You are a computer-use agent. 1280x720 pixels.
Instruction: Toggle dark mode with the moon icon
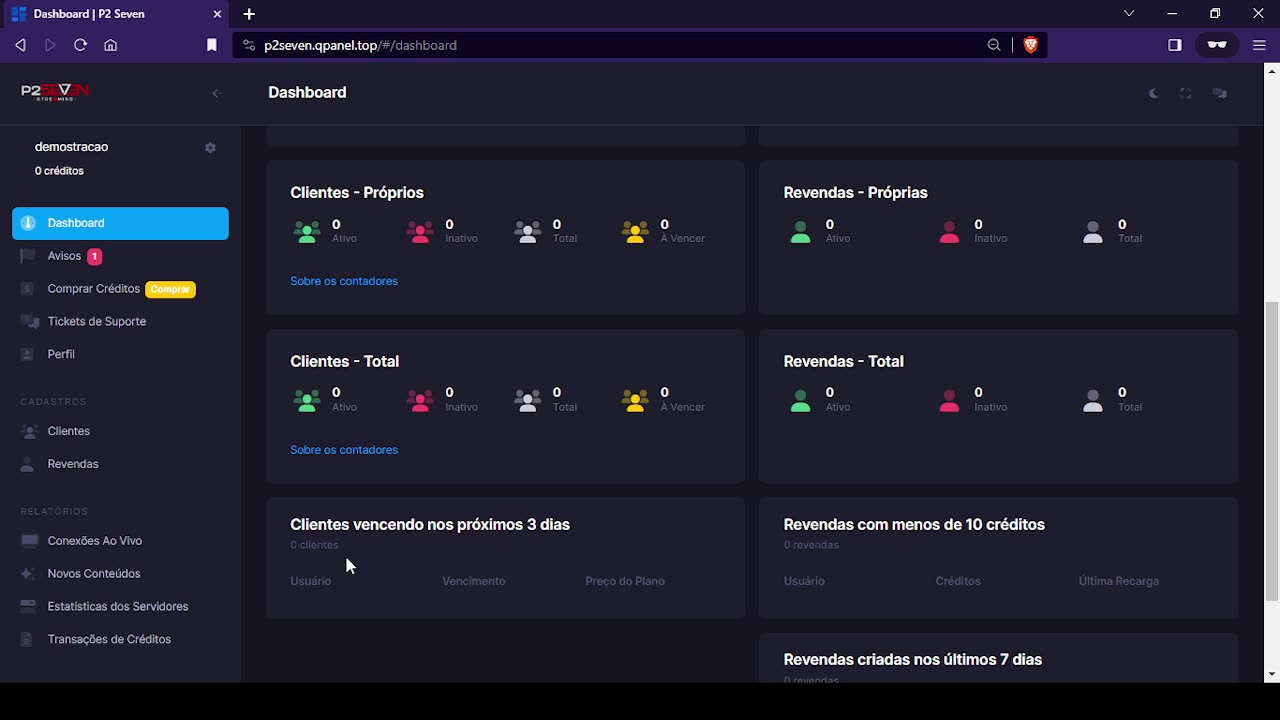1154,93
